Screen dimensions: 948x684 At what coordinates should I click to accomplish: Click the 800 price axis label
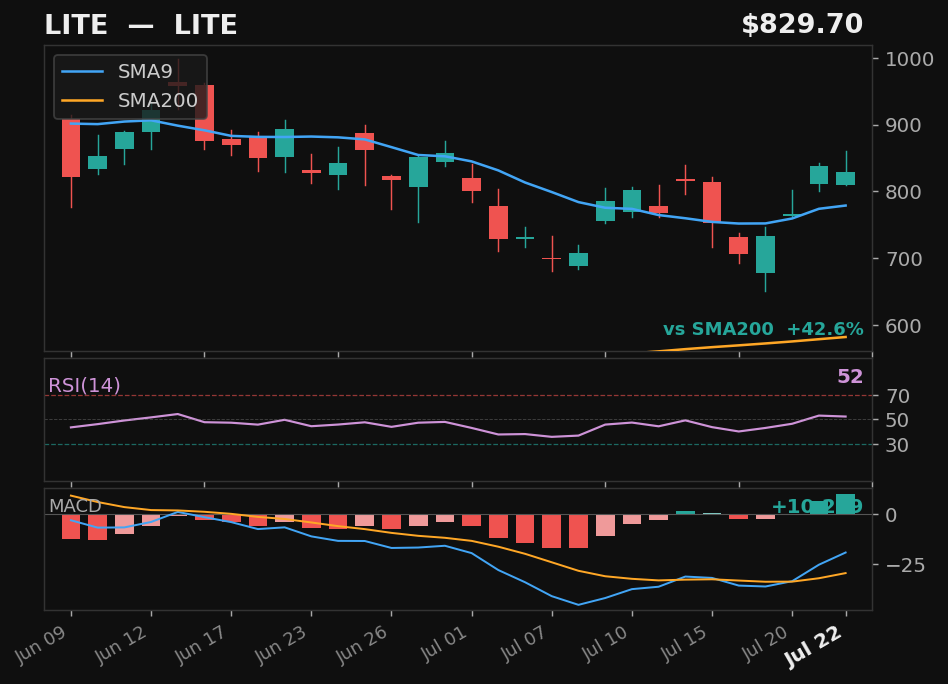(x=903, y=192)
